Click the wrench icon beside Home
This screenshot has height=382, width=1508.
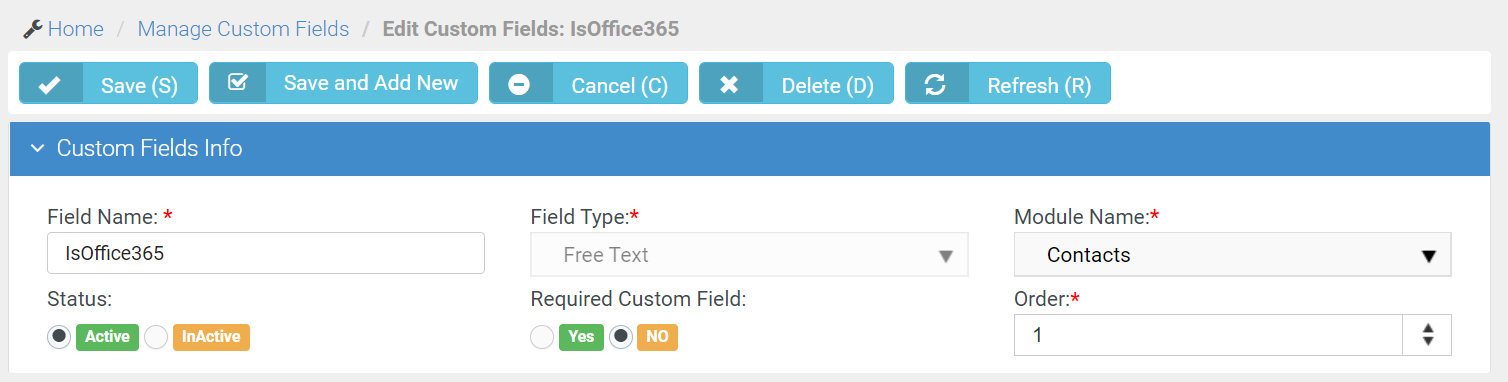[x=32, y=29]
